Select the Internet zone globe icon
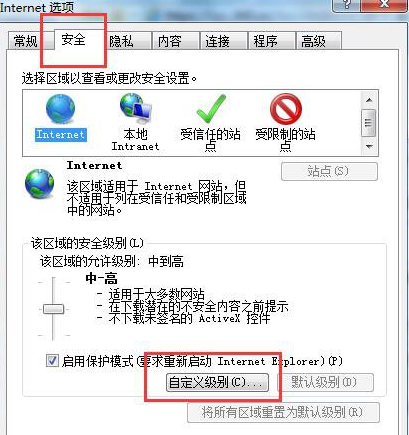 click(60, 109)
